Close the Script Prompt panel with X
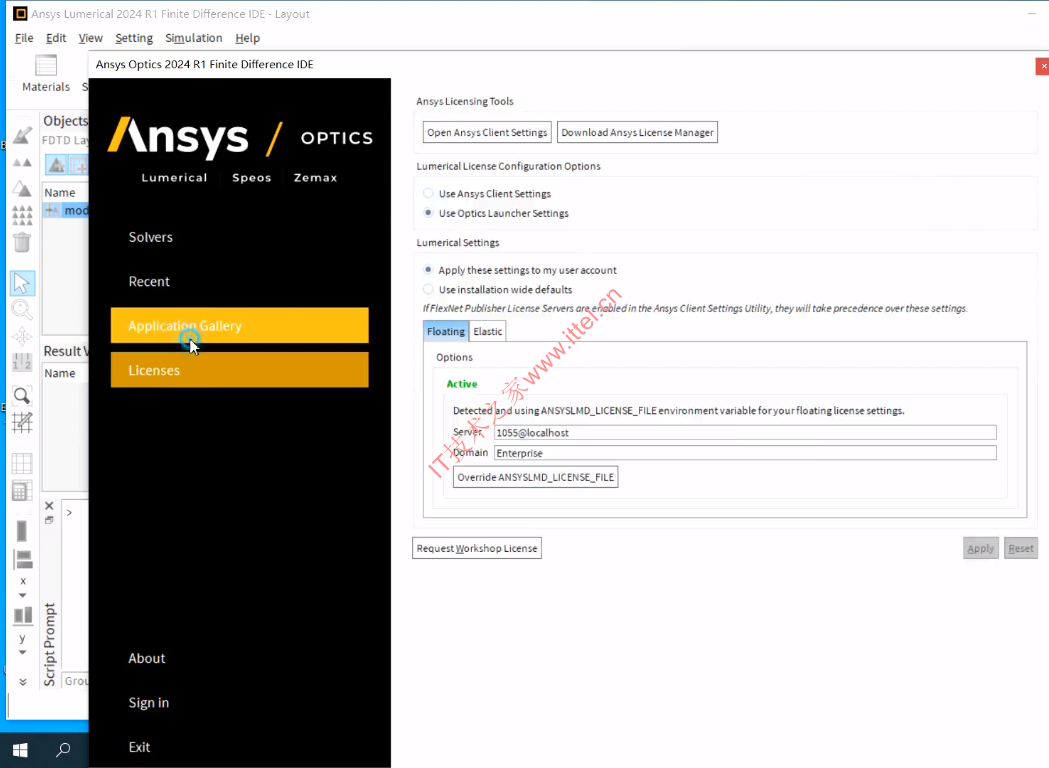1049x768 pixels. click(49, 506)
